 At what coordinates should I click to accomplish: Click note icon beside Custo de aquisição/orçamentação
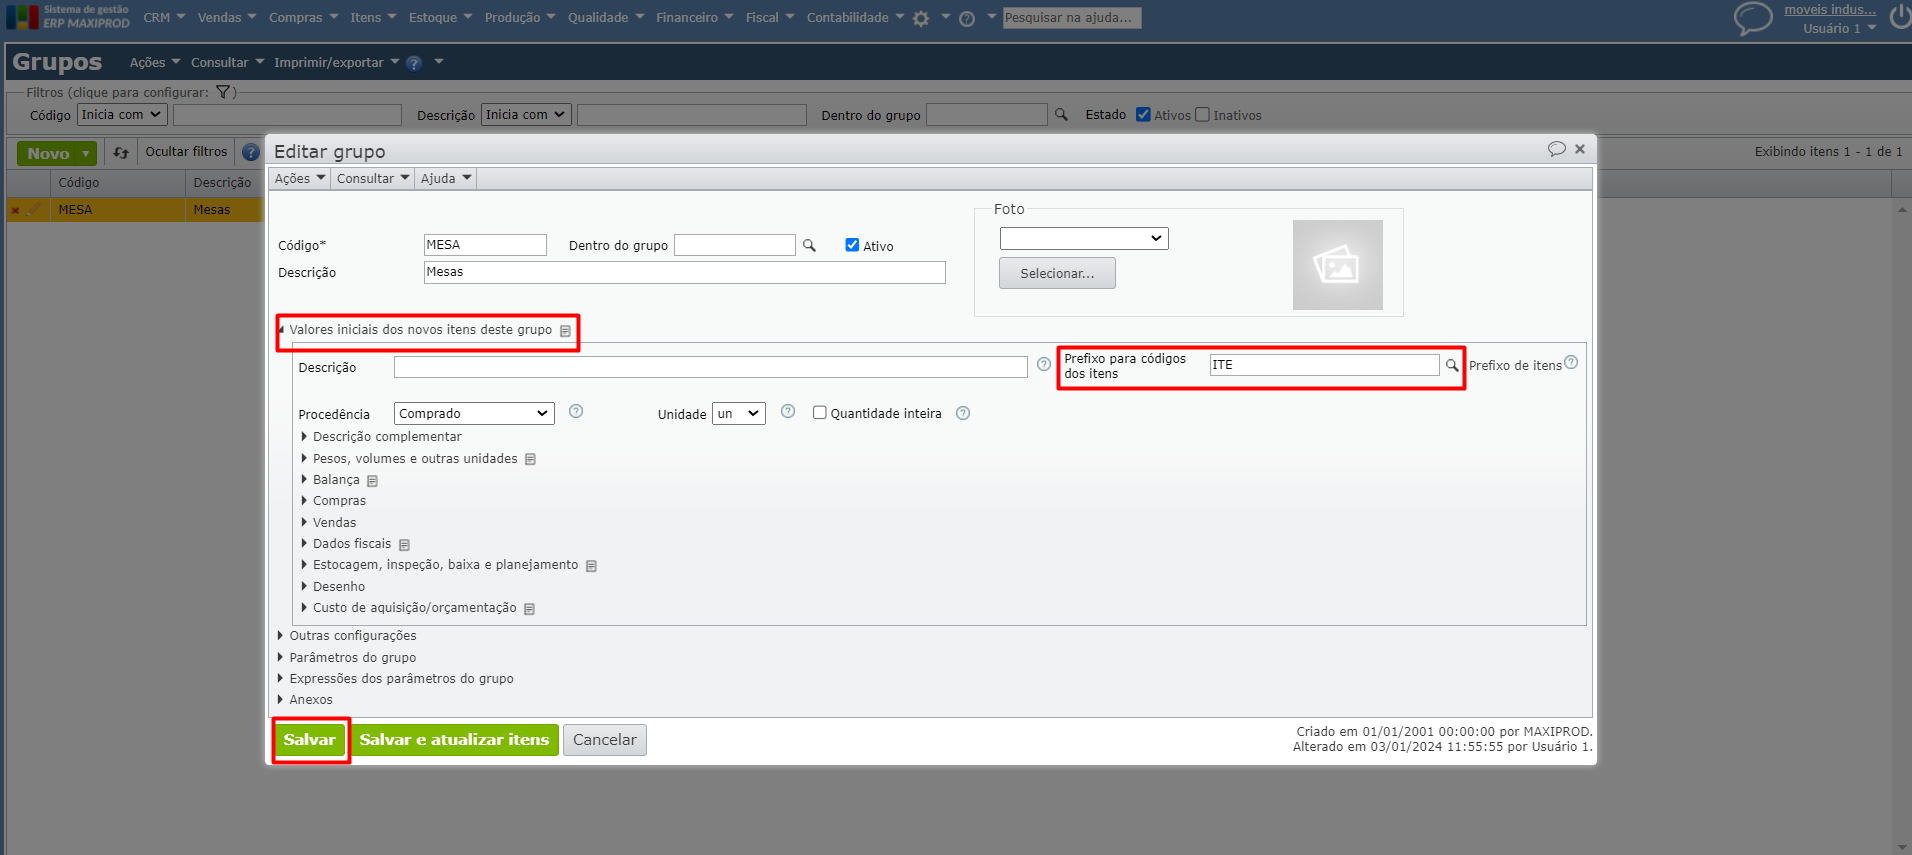(529, 609)
